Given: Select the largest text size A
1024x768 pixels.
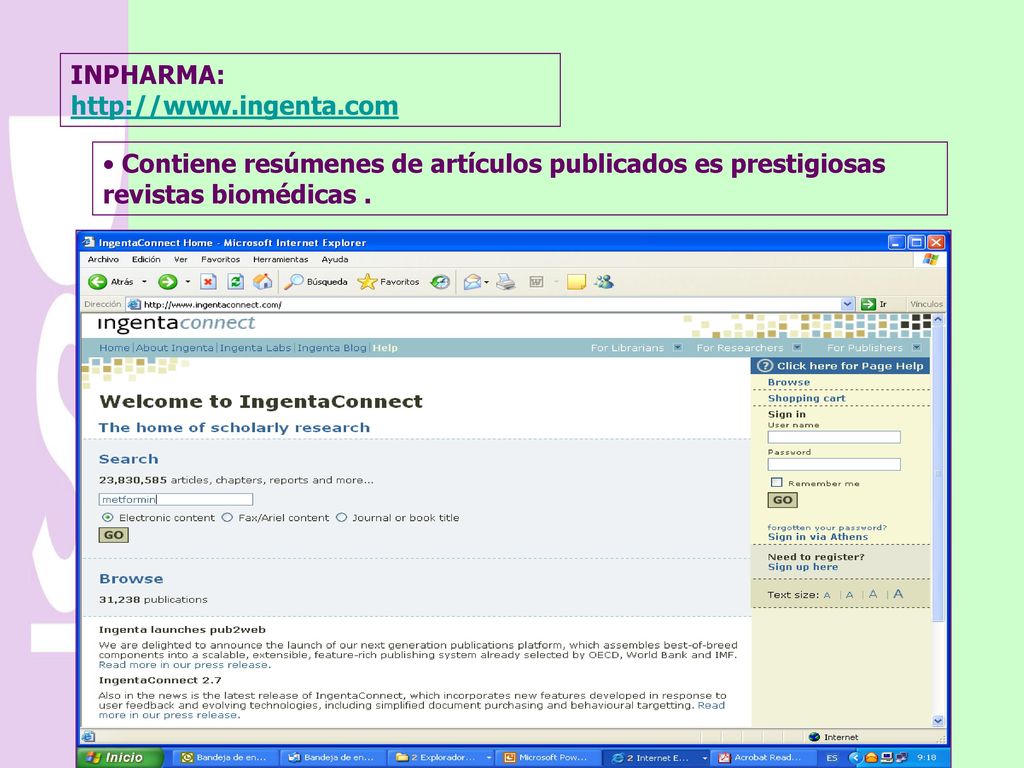Looking at the screenshot, I should [898, 594].
